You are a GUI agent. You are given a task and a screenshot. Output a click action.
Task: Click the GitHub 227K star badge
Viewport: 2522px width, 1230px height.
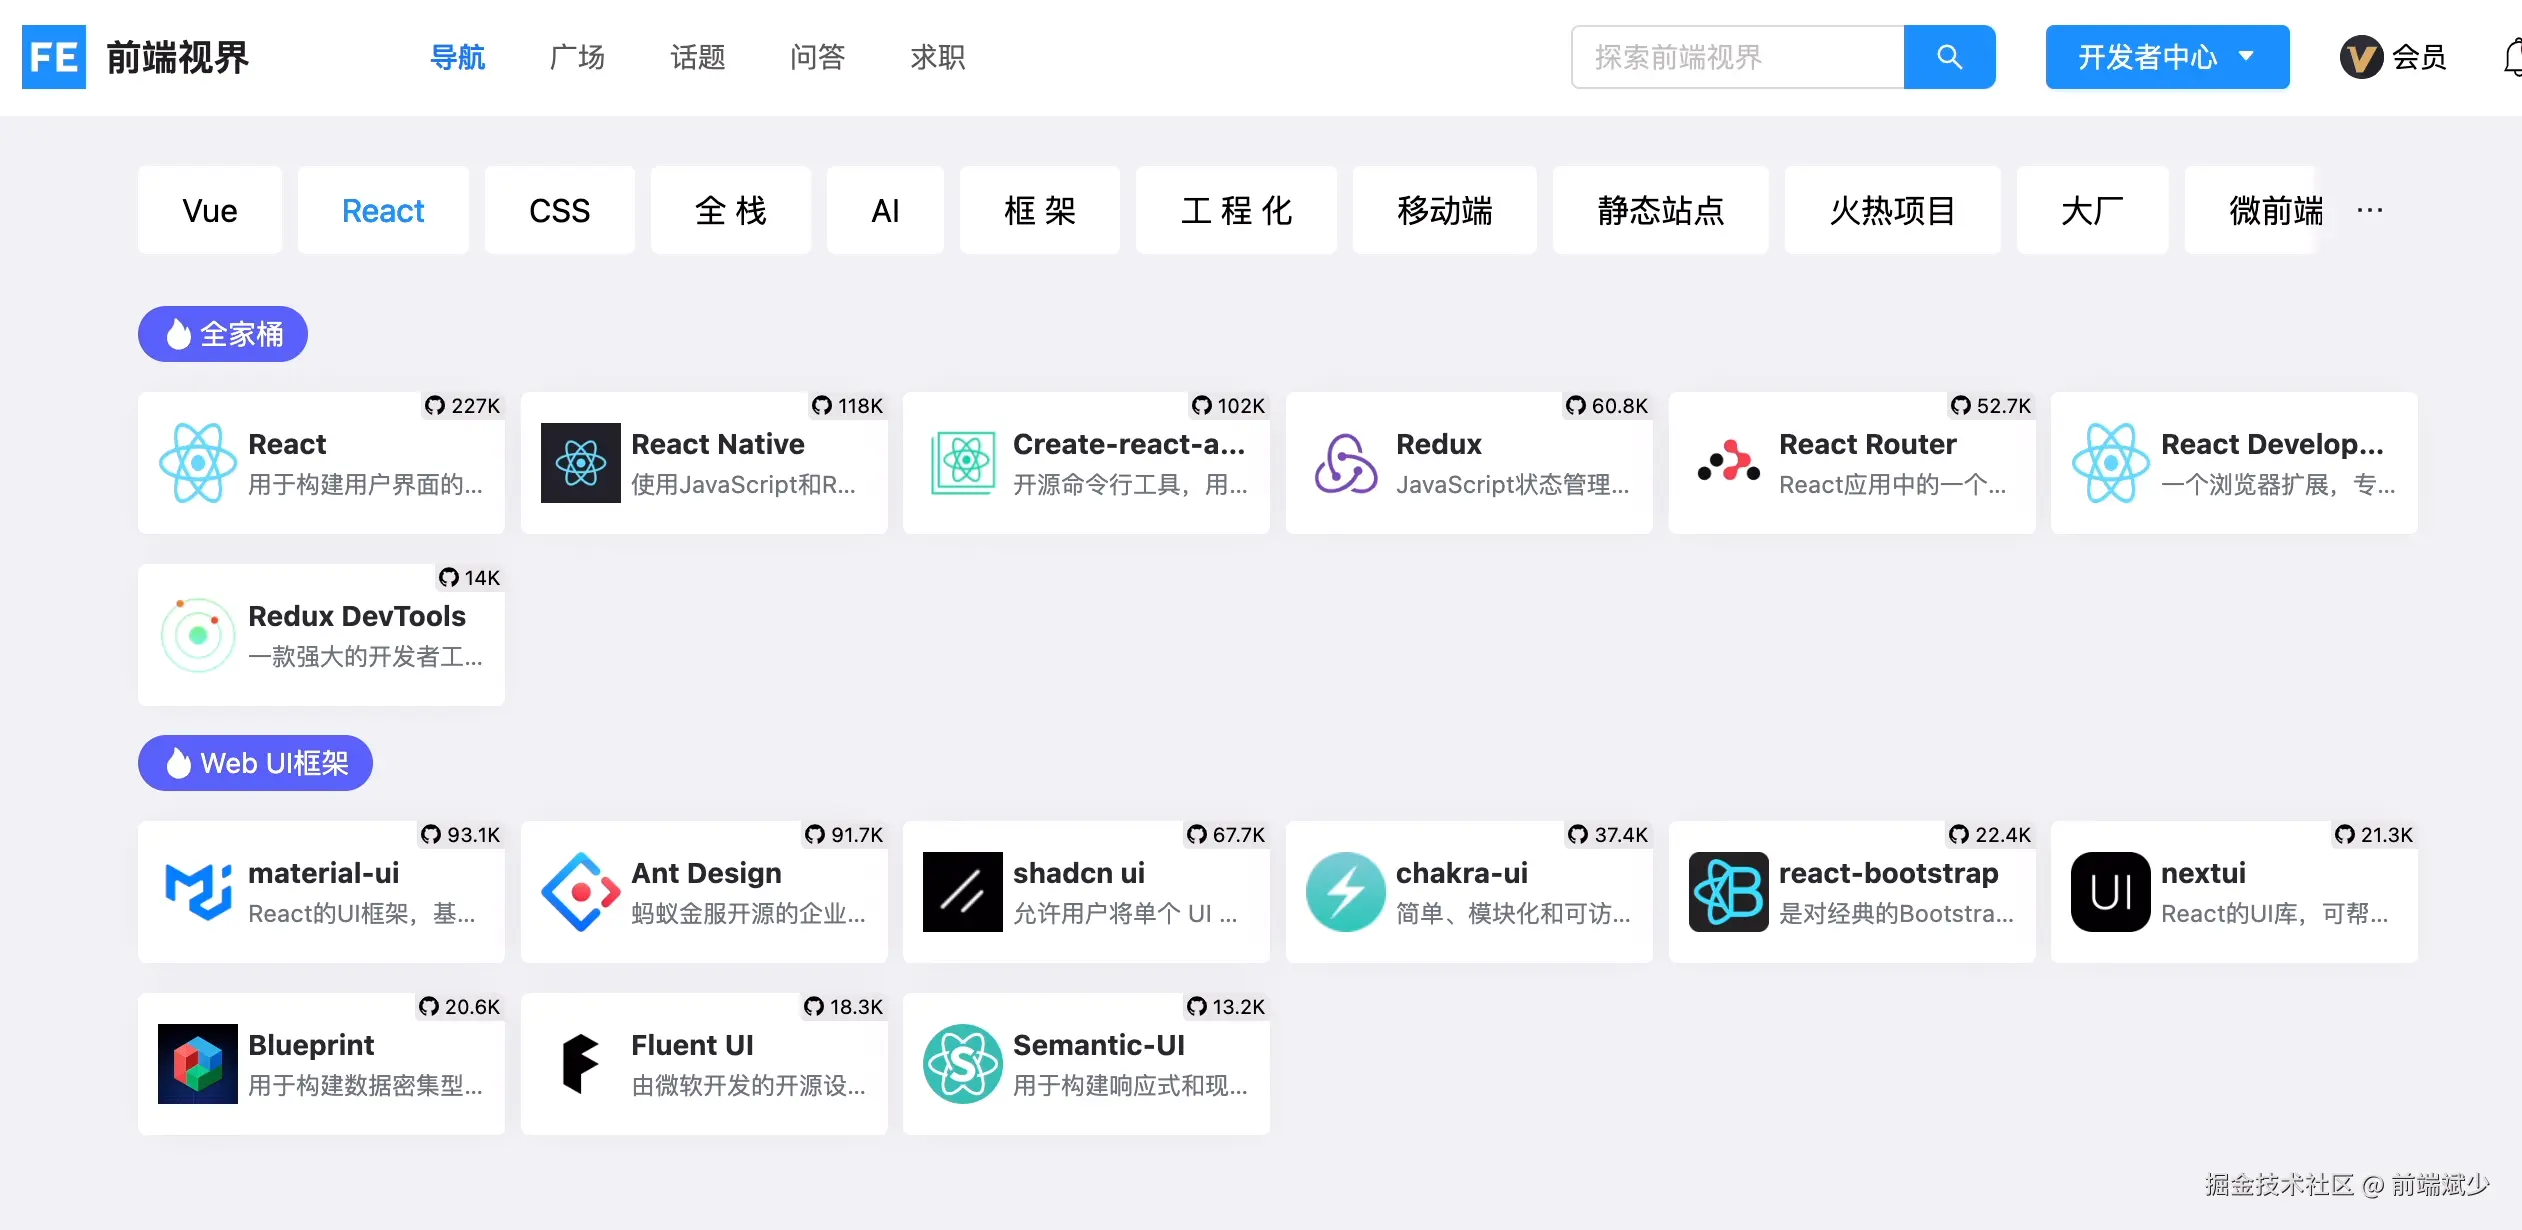(x=462, y=406)
